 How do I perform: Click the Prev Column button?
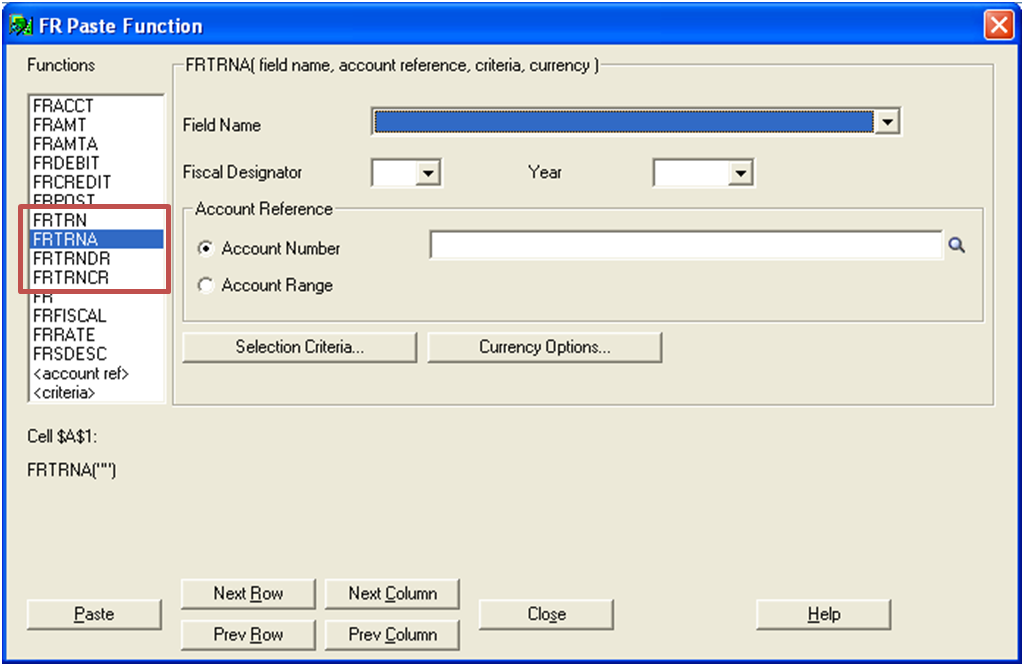[x=392, y=635]
